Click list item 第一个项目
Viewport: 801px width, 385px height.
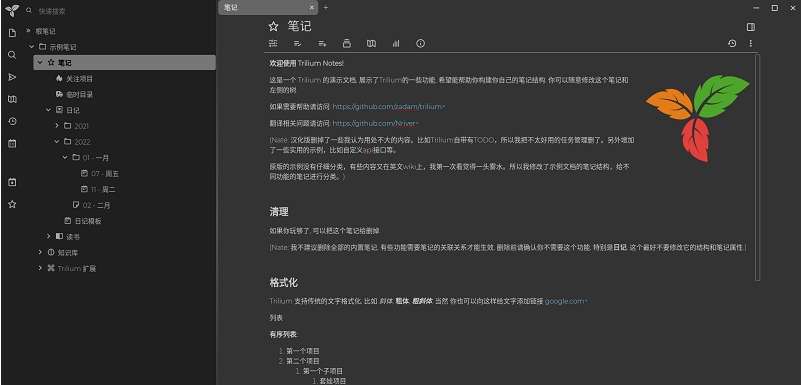point(303,351)
